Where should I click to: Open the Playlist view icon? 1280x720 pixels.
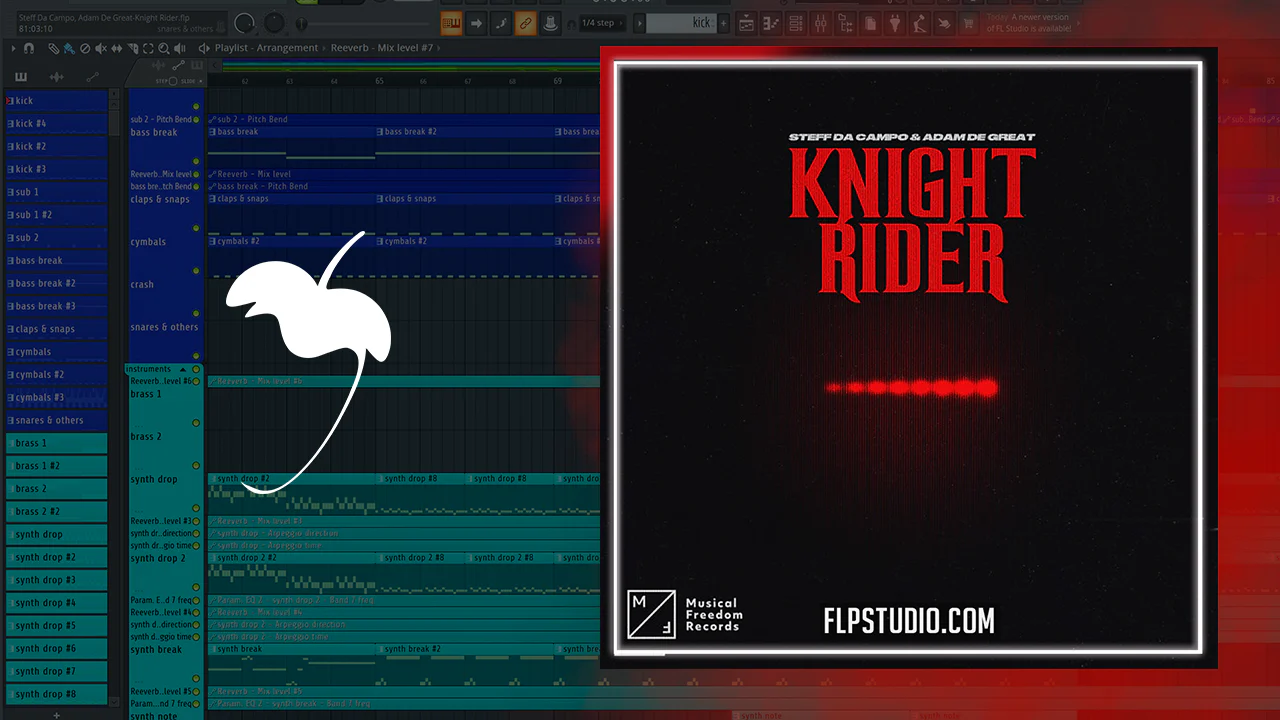(x=747, y=23)
